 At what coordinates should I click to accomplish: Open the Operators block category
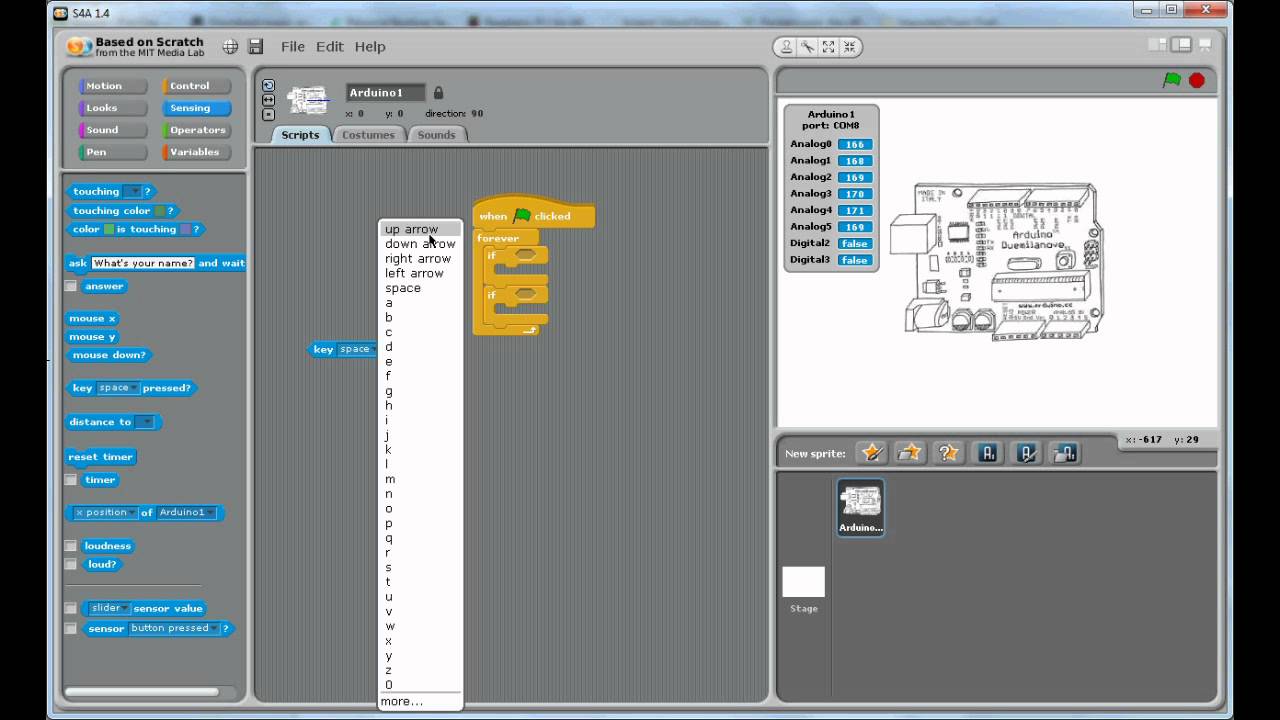(197, 130)
